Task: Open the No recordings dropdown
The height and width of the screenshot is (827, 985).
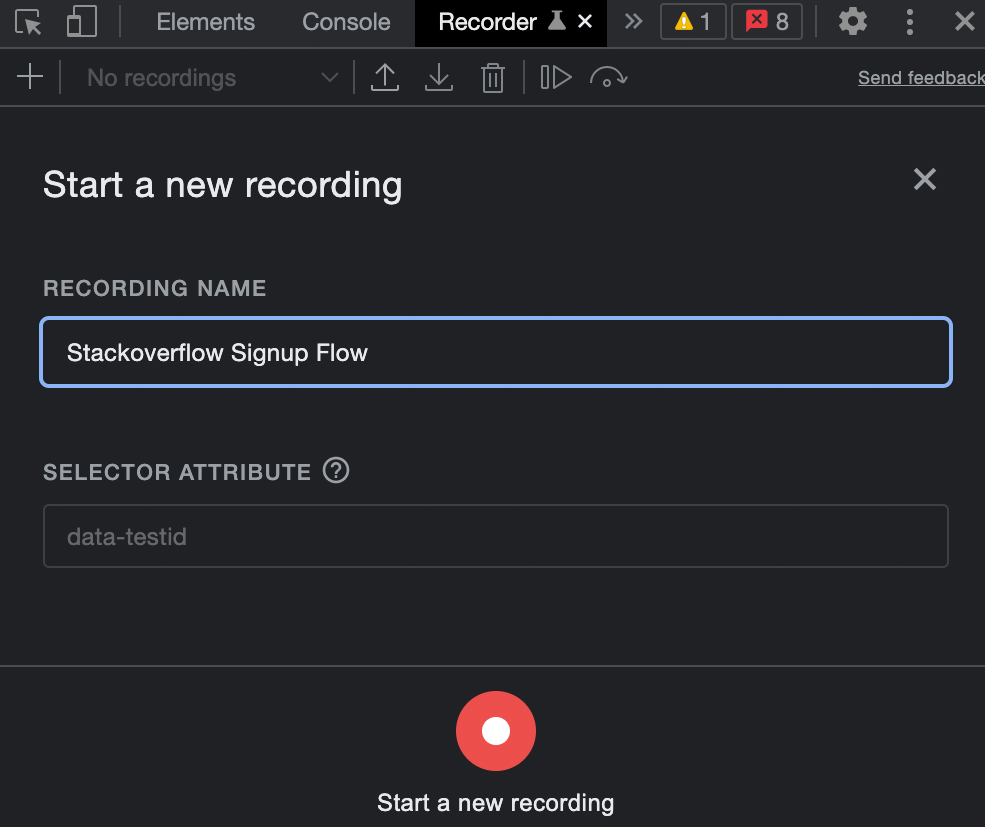Action: (x=212, y=78)
